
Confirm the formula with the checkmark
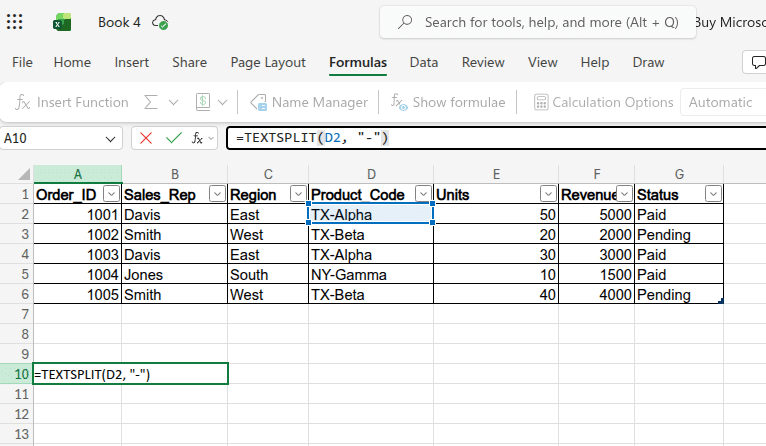(173, 138)
